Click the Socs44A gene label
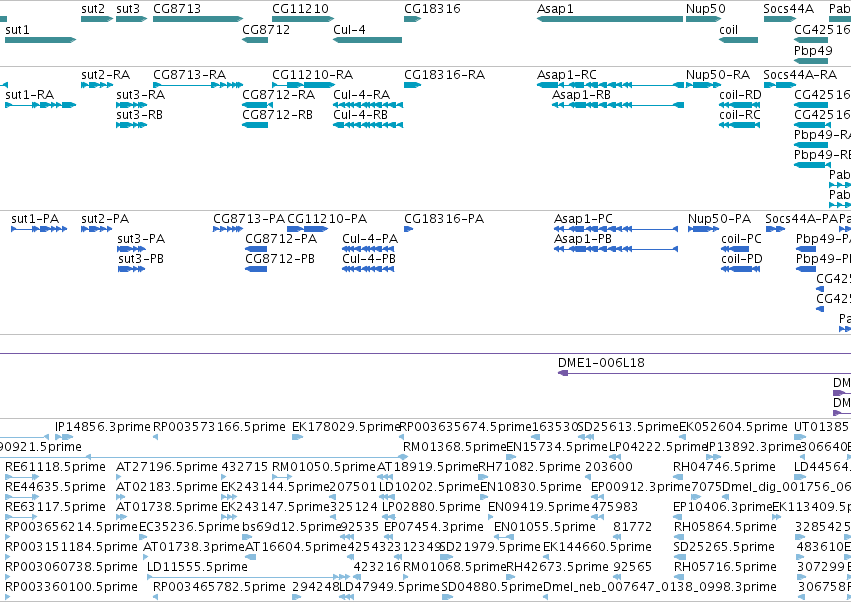851x602 pixels. tap(789, 9)
